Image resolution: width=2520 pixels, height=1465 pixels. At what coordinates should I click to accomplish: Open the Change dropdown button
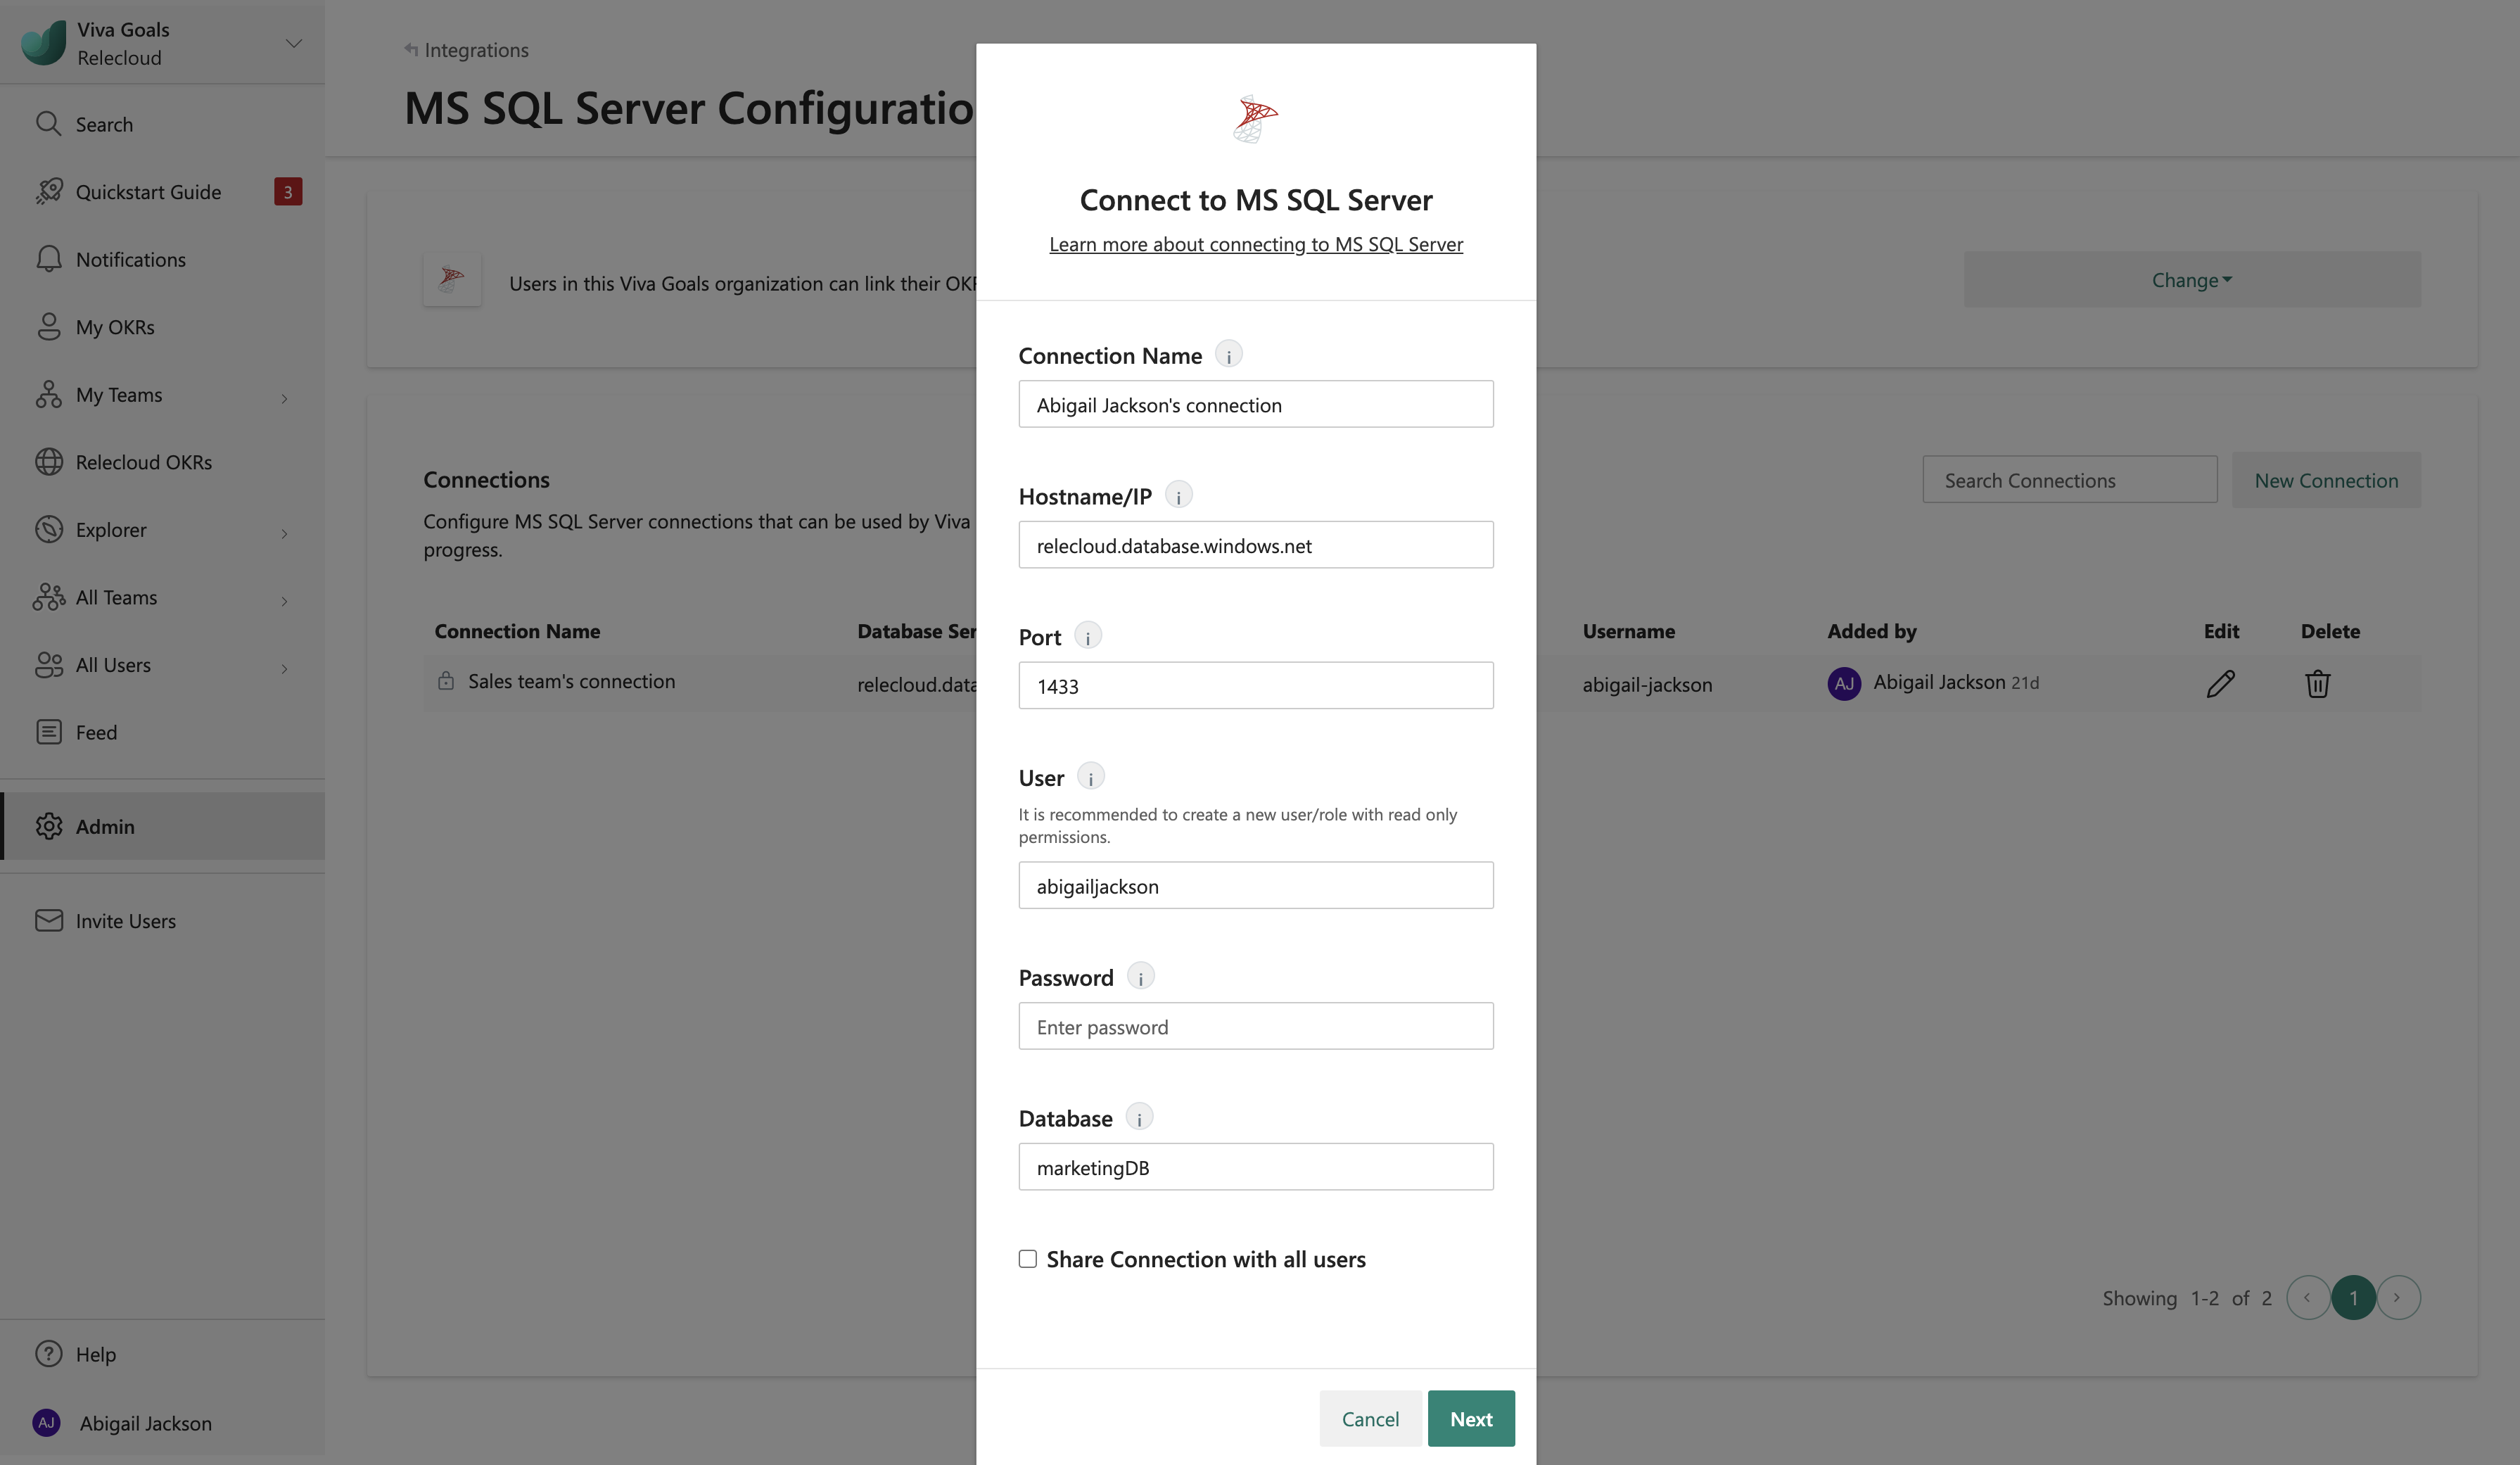pos(2191,280)
